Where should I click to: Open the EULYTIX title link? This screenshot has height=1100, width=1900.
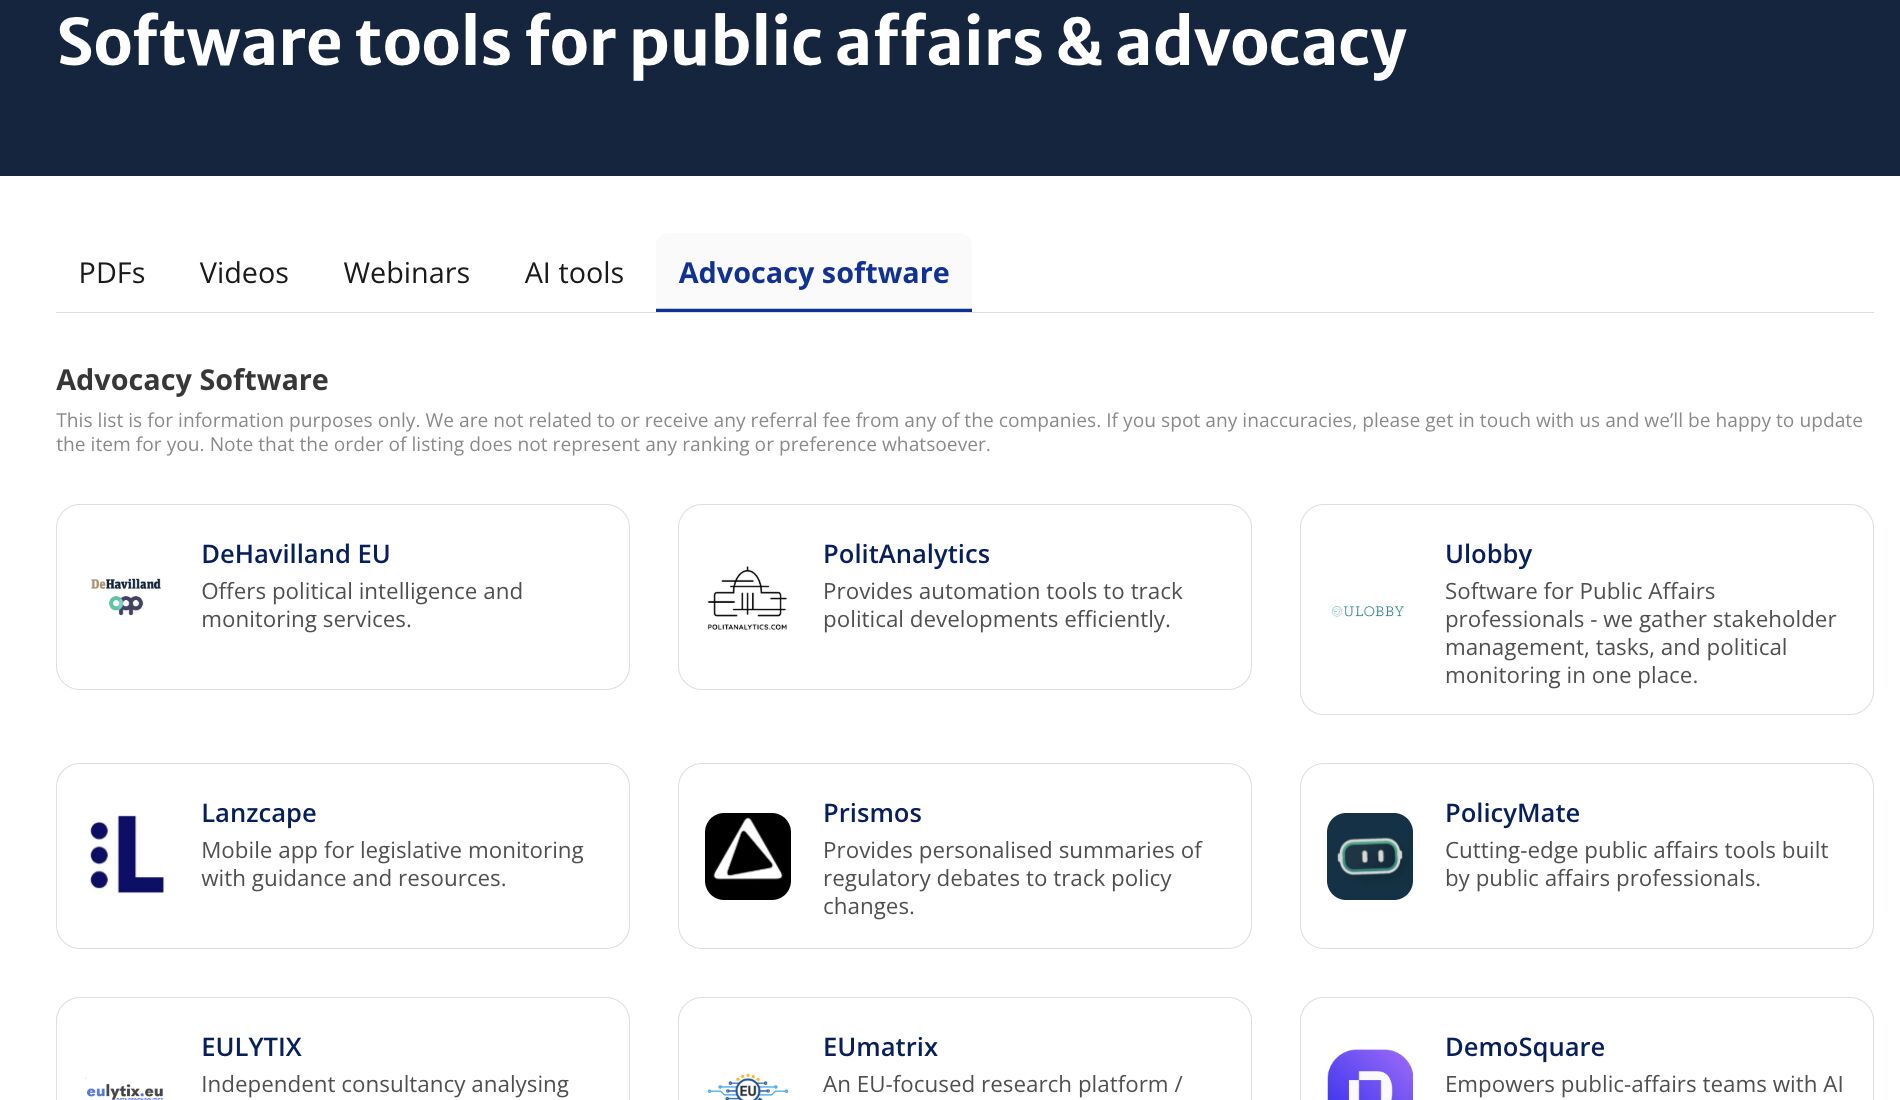[x=251, y=1047]
